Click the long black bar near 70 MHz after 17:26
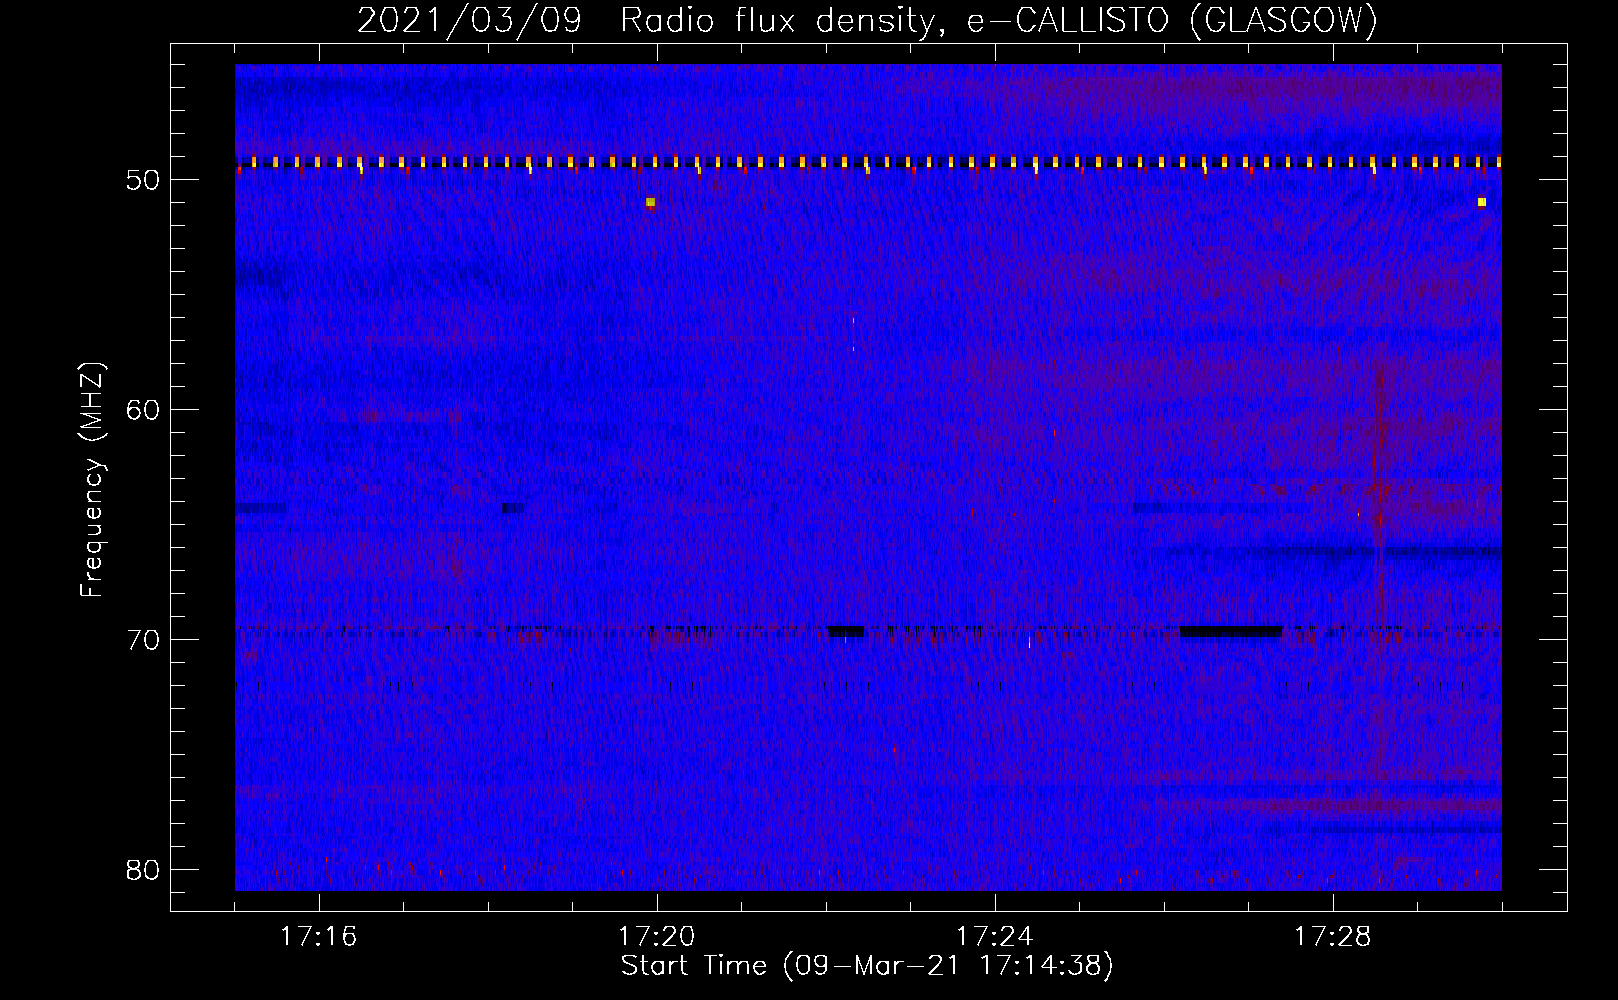This screenshot has width=1618, height=1000. (x=1231, y=631)
